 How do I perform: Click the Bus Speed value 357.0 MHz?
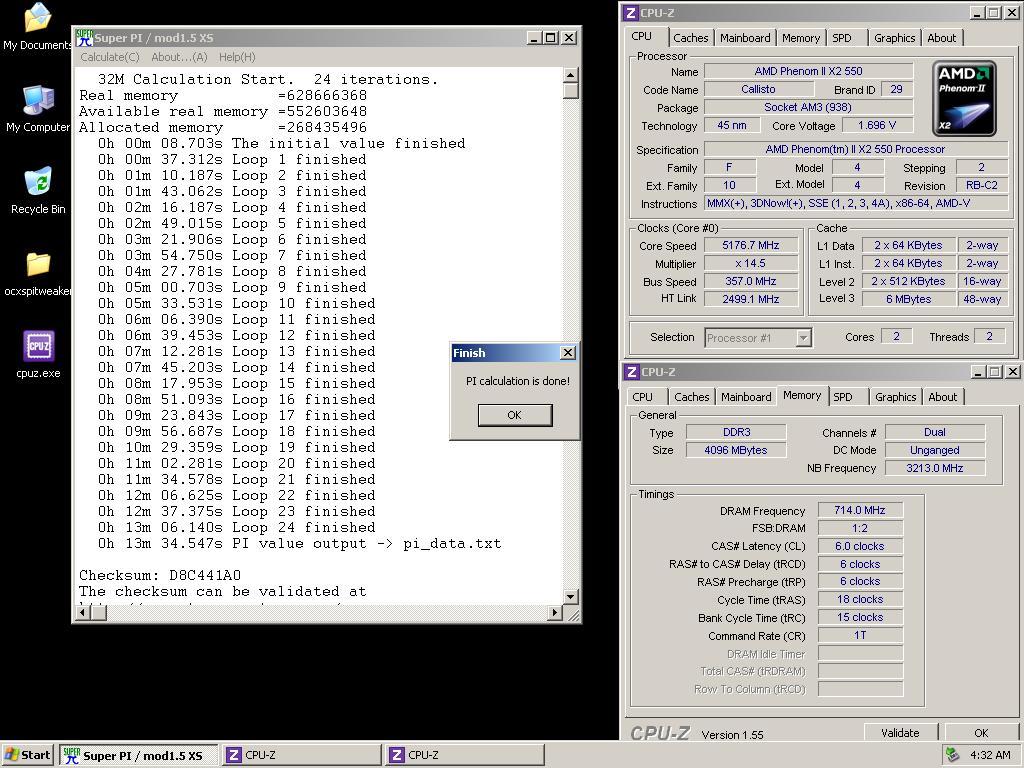[751, 281]
